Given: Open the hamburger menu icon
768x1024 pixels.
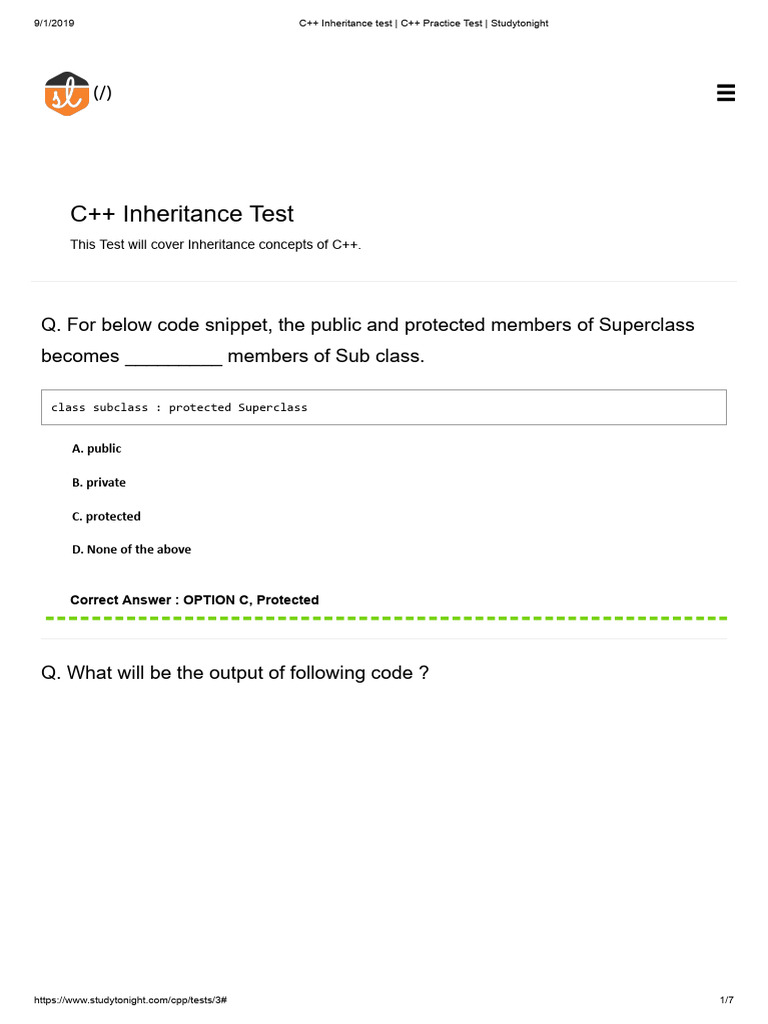Looking at the screenshot, I should [x=726, y=93].
